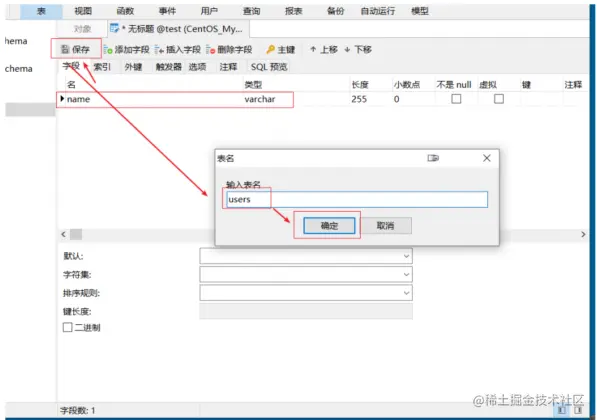Toggle the 虚拟 checkbox for name field

499,99
